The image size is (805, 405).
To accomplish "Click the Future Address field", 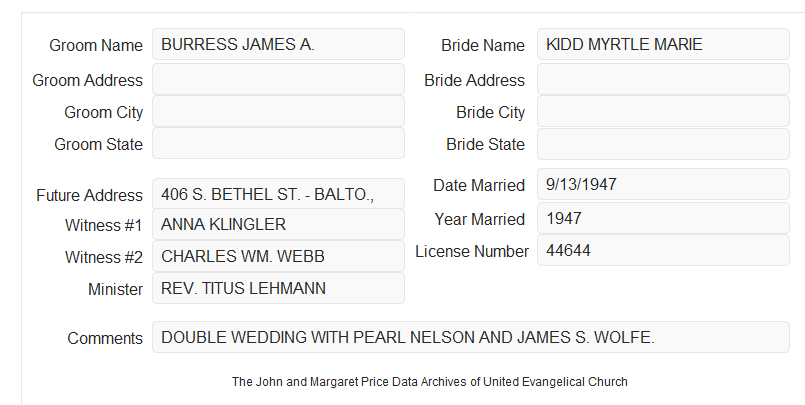I will point(278,194).
